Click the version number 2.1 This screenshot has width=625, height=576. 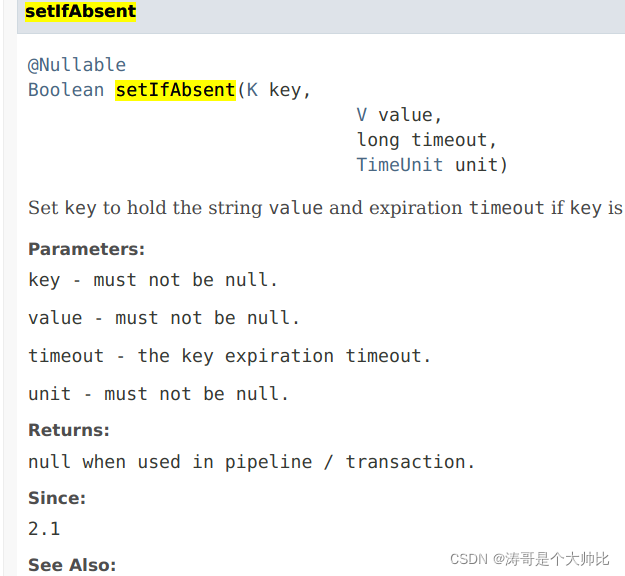point(44,529)
